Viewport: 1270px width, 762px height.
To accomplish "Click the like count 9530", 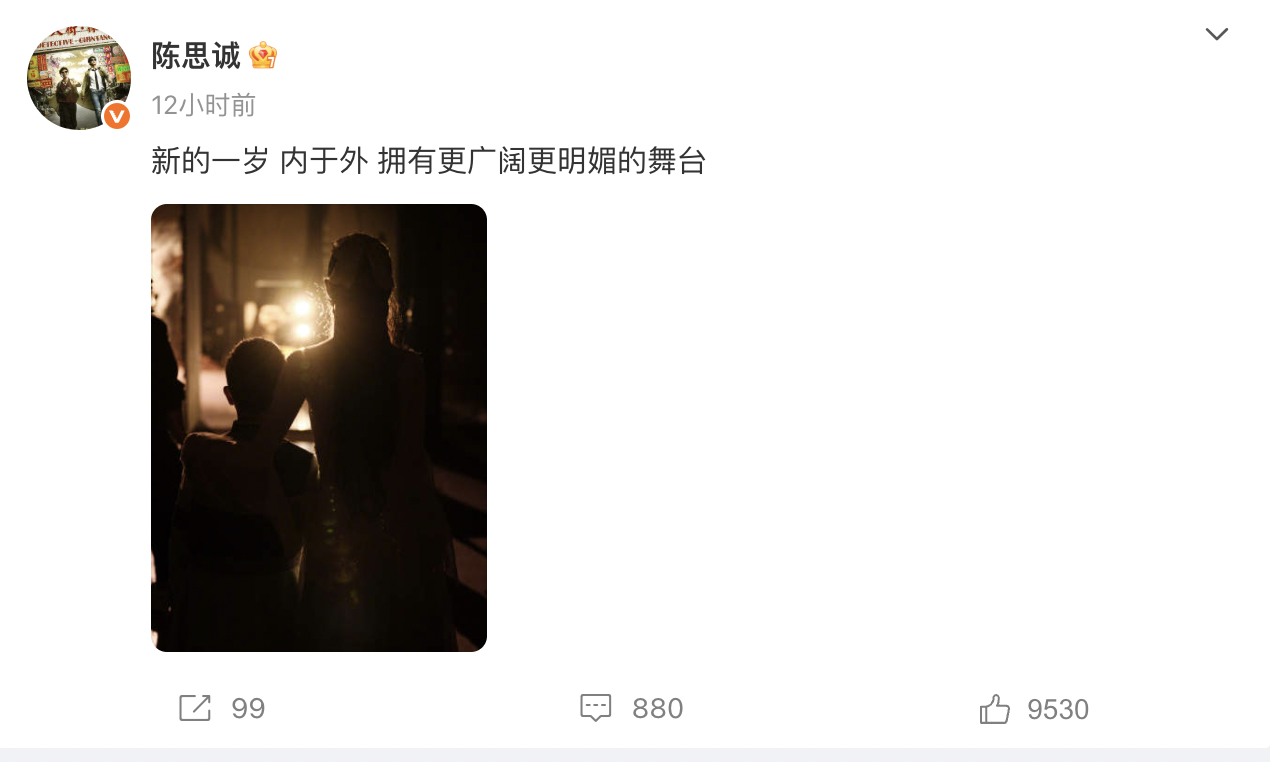I will click(1058, 709).
